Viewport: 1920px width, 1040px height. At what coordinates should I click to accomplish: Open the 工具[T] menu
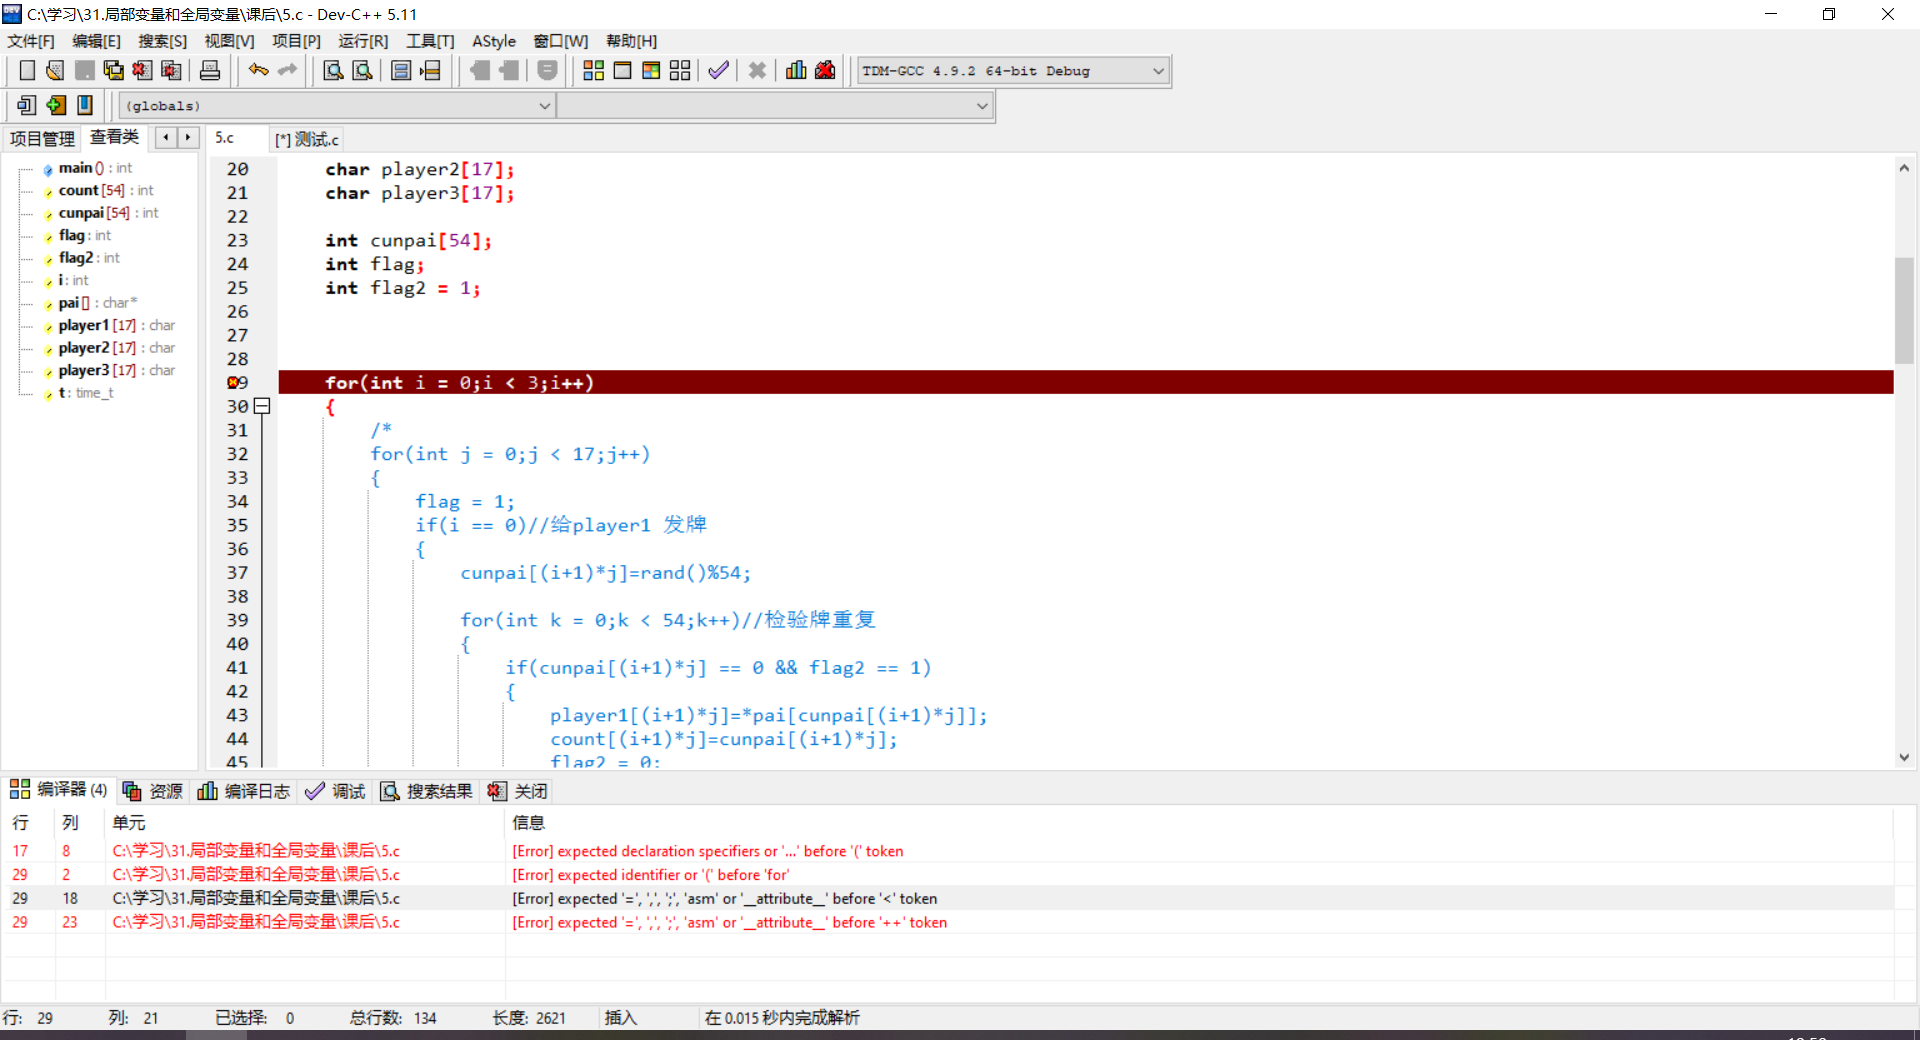[430, 41]
